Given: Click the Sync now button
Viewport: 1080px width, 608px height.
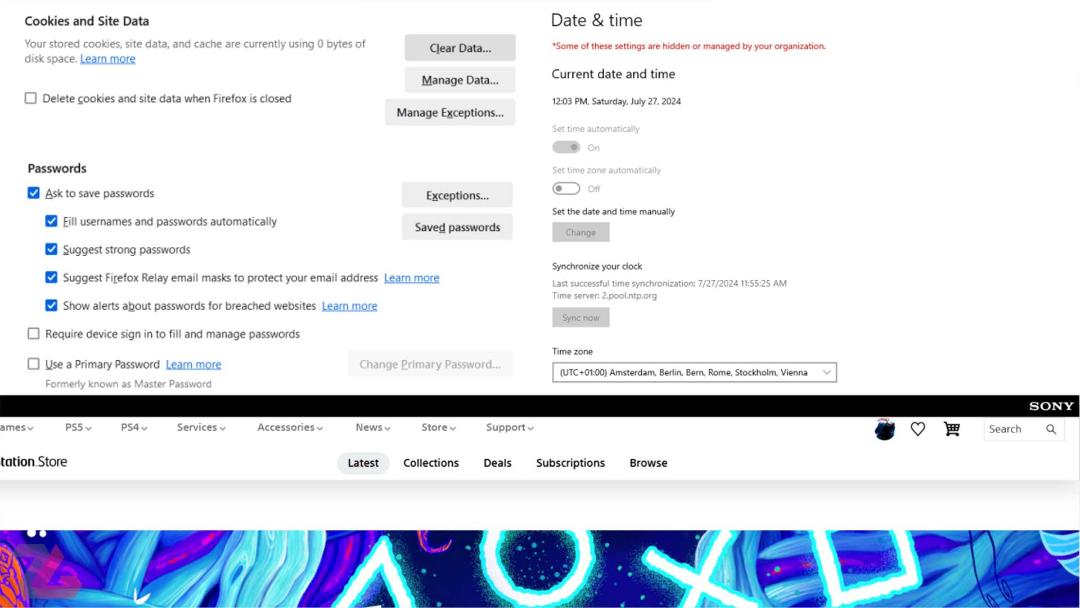Looking at the screenshot, I should pos(581,317).
